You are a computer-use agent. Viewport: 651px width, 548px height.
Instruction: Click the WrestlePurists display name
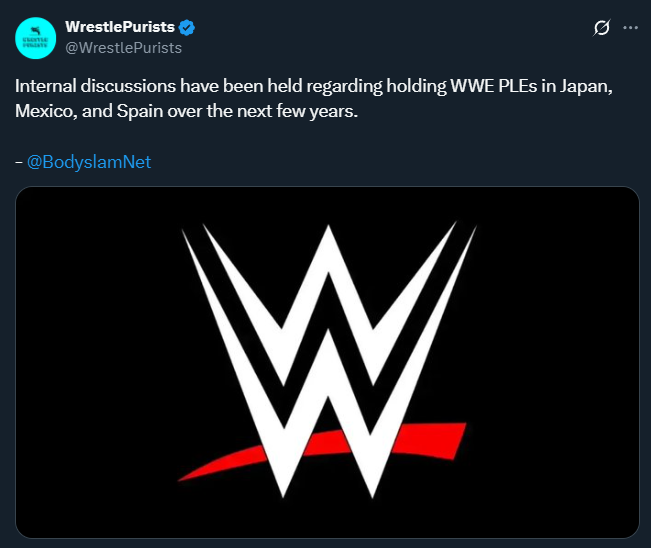[120, 27]
